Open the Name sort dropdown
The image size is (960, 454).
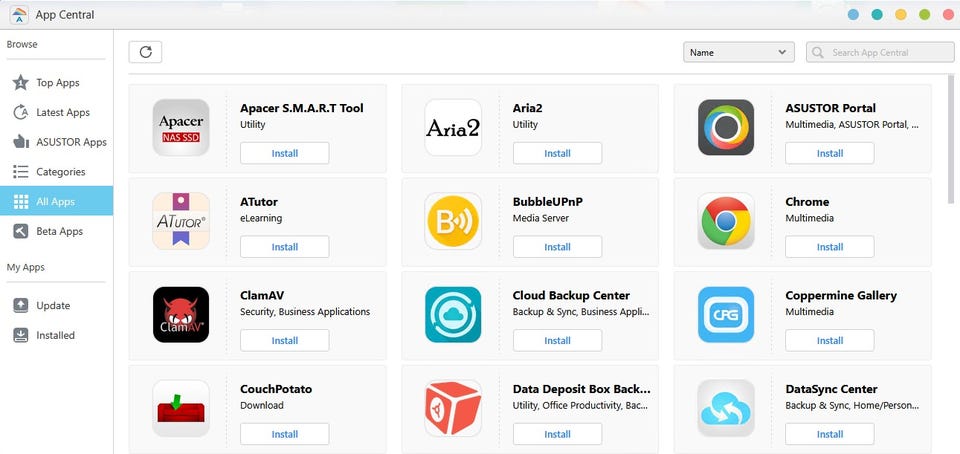pyautogui.click(x=738, y=52)
